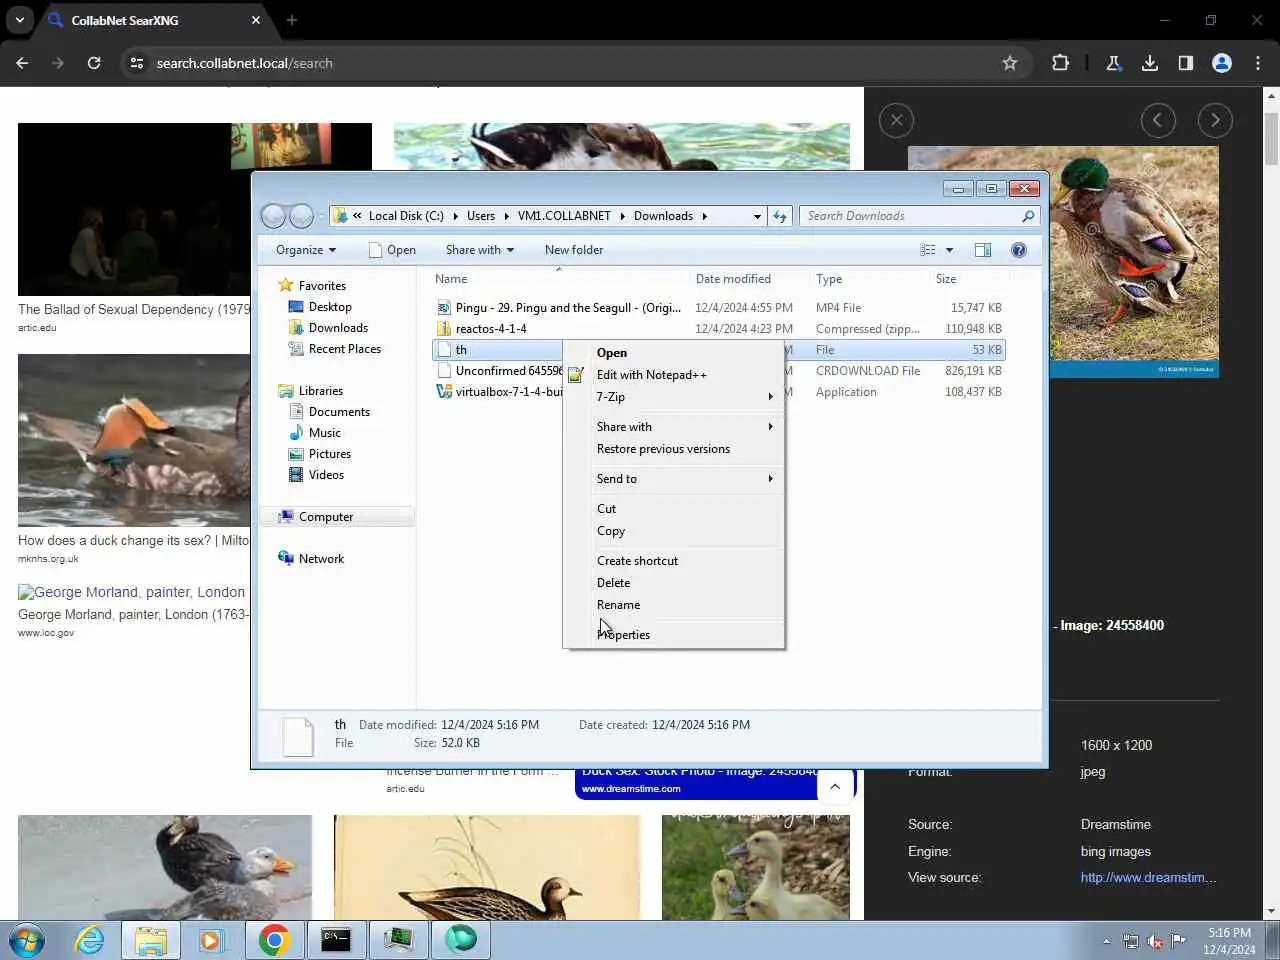Open Chrome downloads icon in toolbar
Viewport: 1280px width, 960px height.
click(x=1150, y=63)
